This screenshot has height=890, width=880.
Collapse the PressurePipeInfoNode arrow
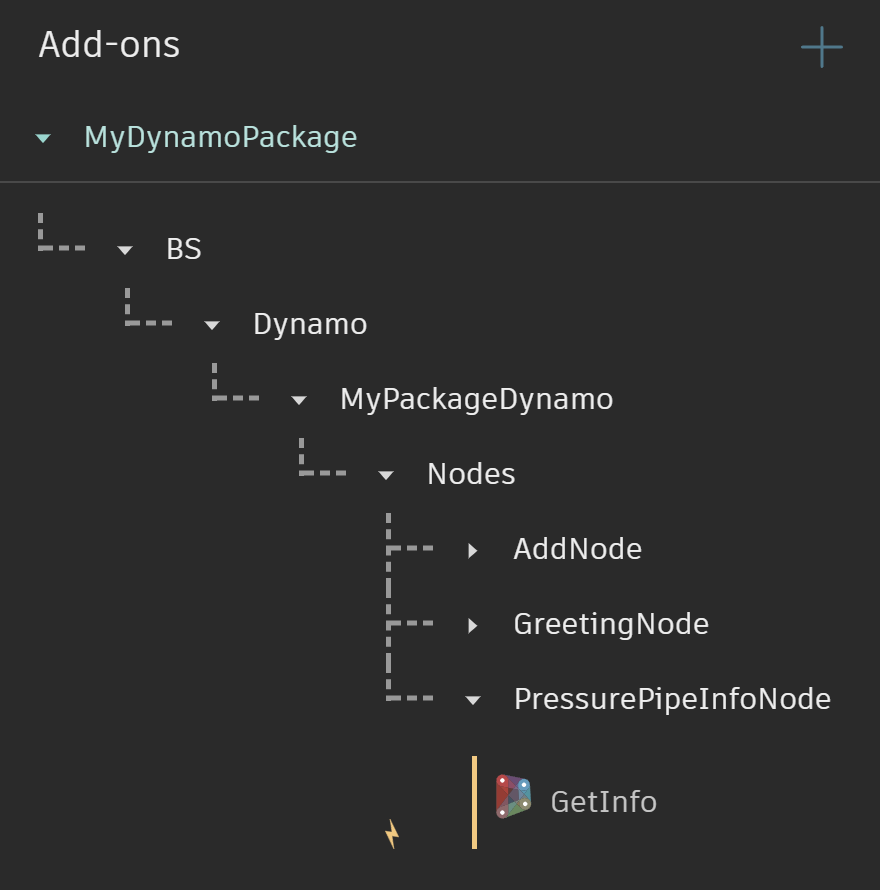[x=473, y=700]
